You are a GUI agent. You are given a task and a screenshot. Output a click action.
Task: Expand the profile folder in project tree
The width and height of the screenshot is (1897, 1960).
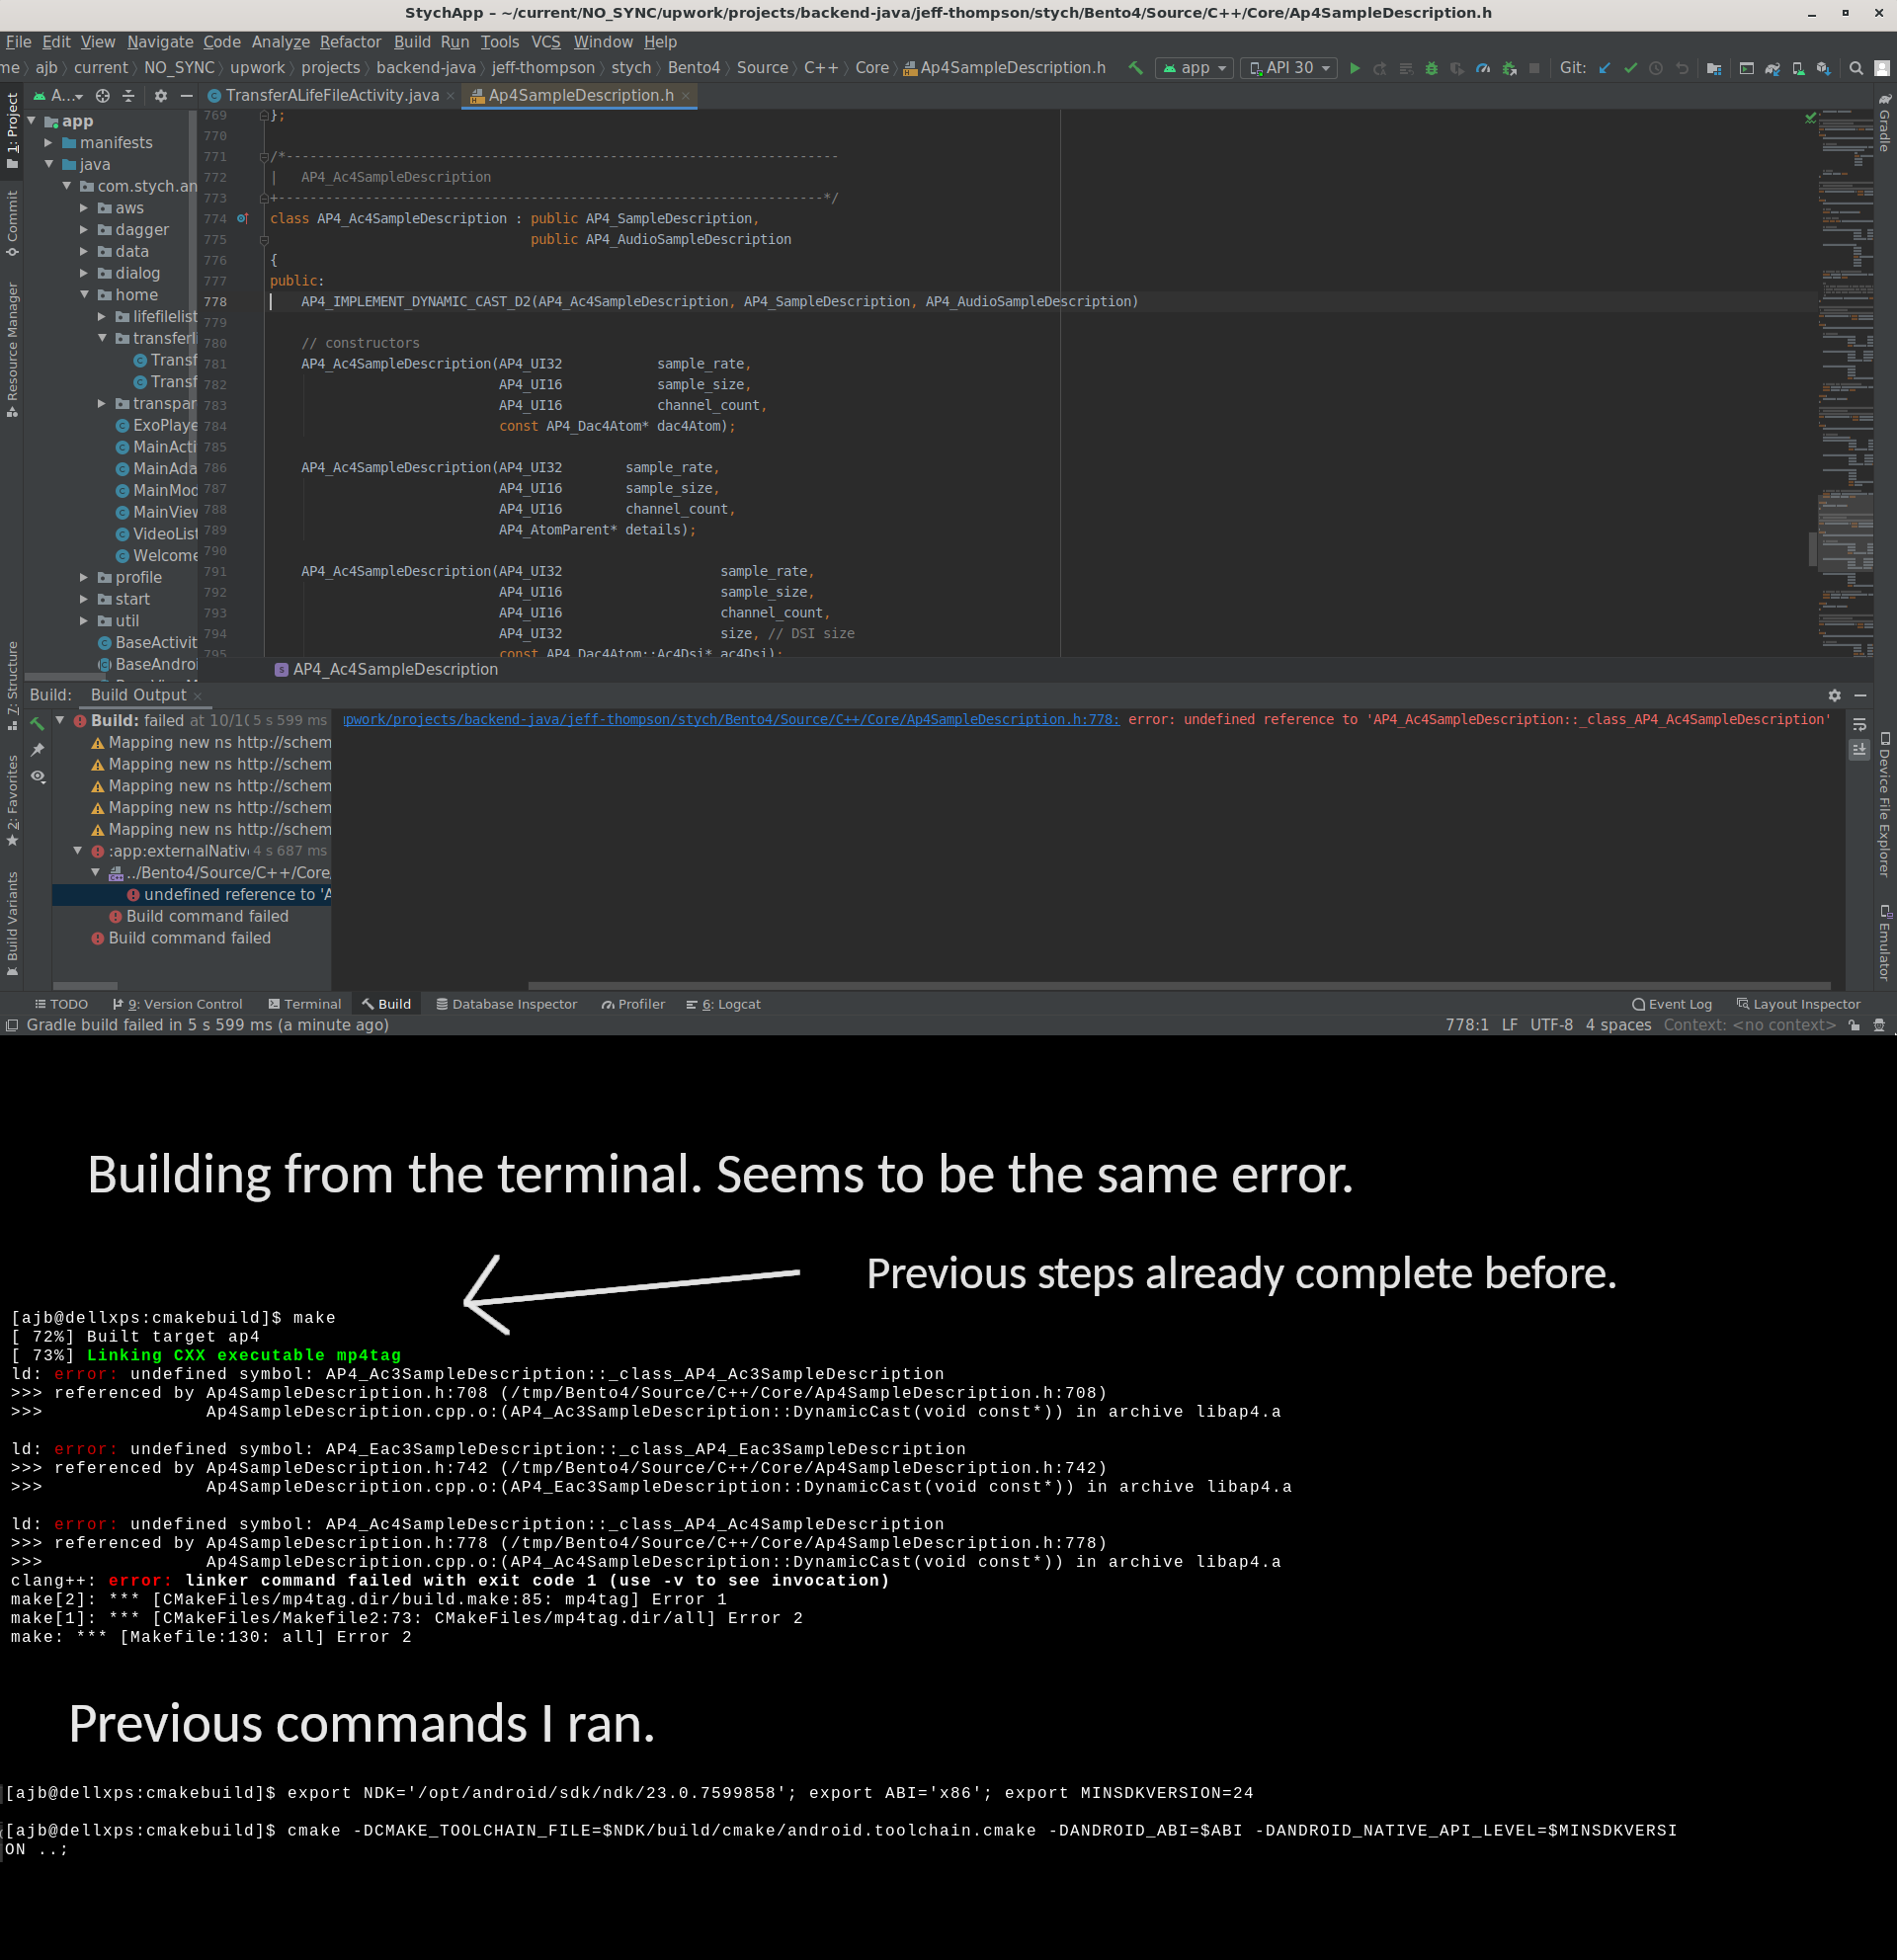point(84,577)
